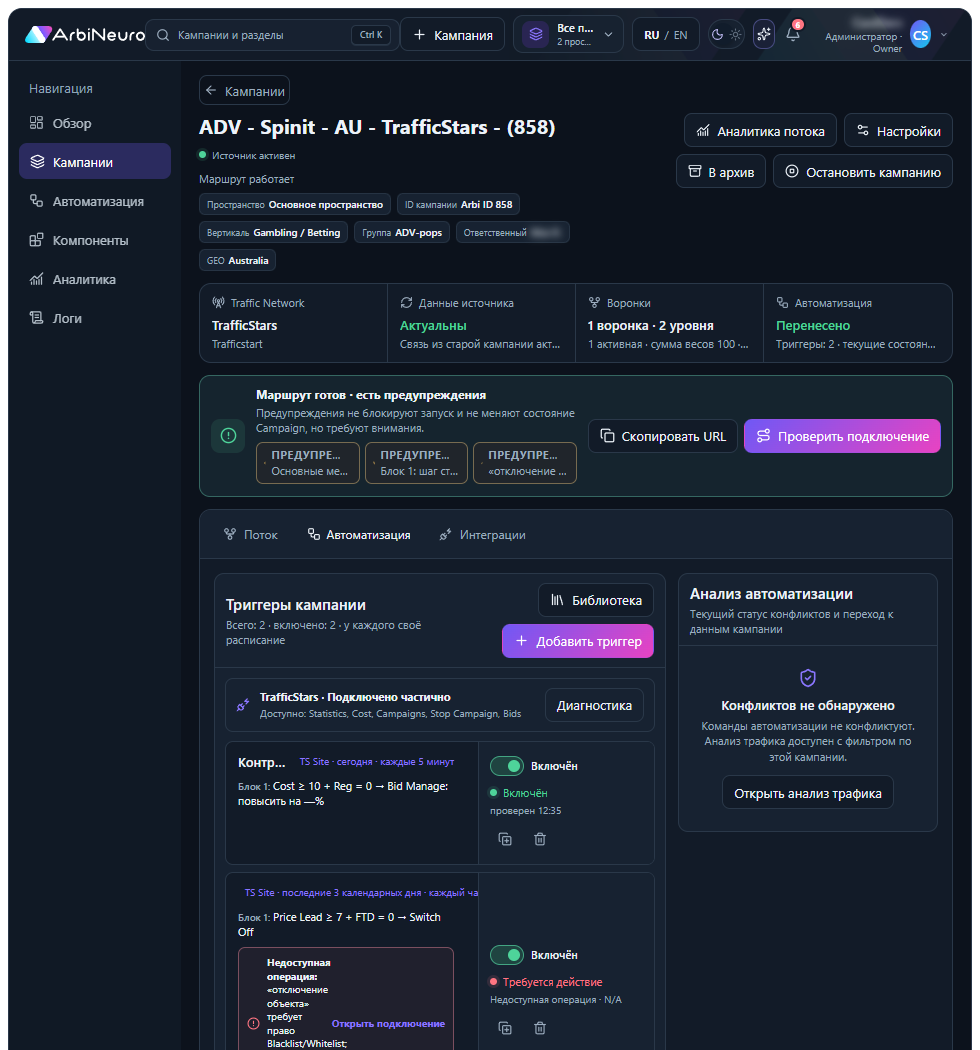
Task: Expand the workspace selector dropdown
Action: point(568,34)
